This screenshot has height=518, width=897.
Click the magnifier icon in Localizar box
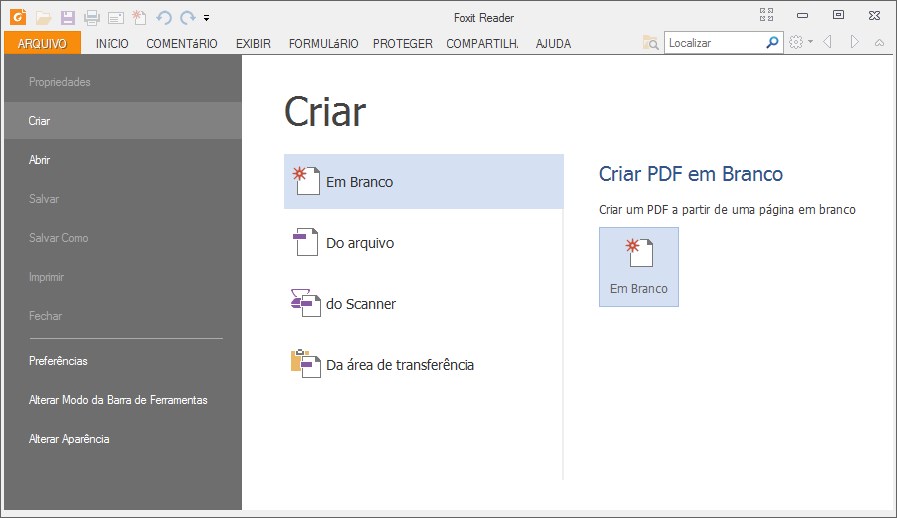772,42
